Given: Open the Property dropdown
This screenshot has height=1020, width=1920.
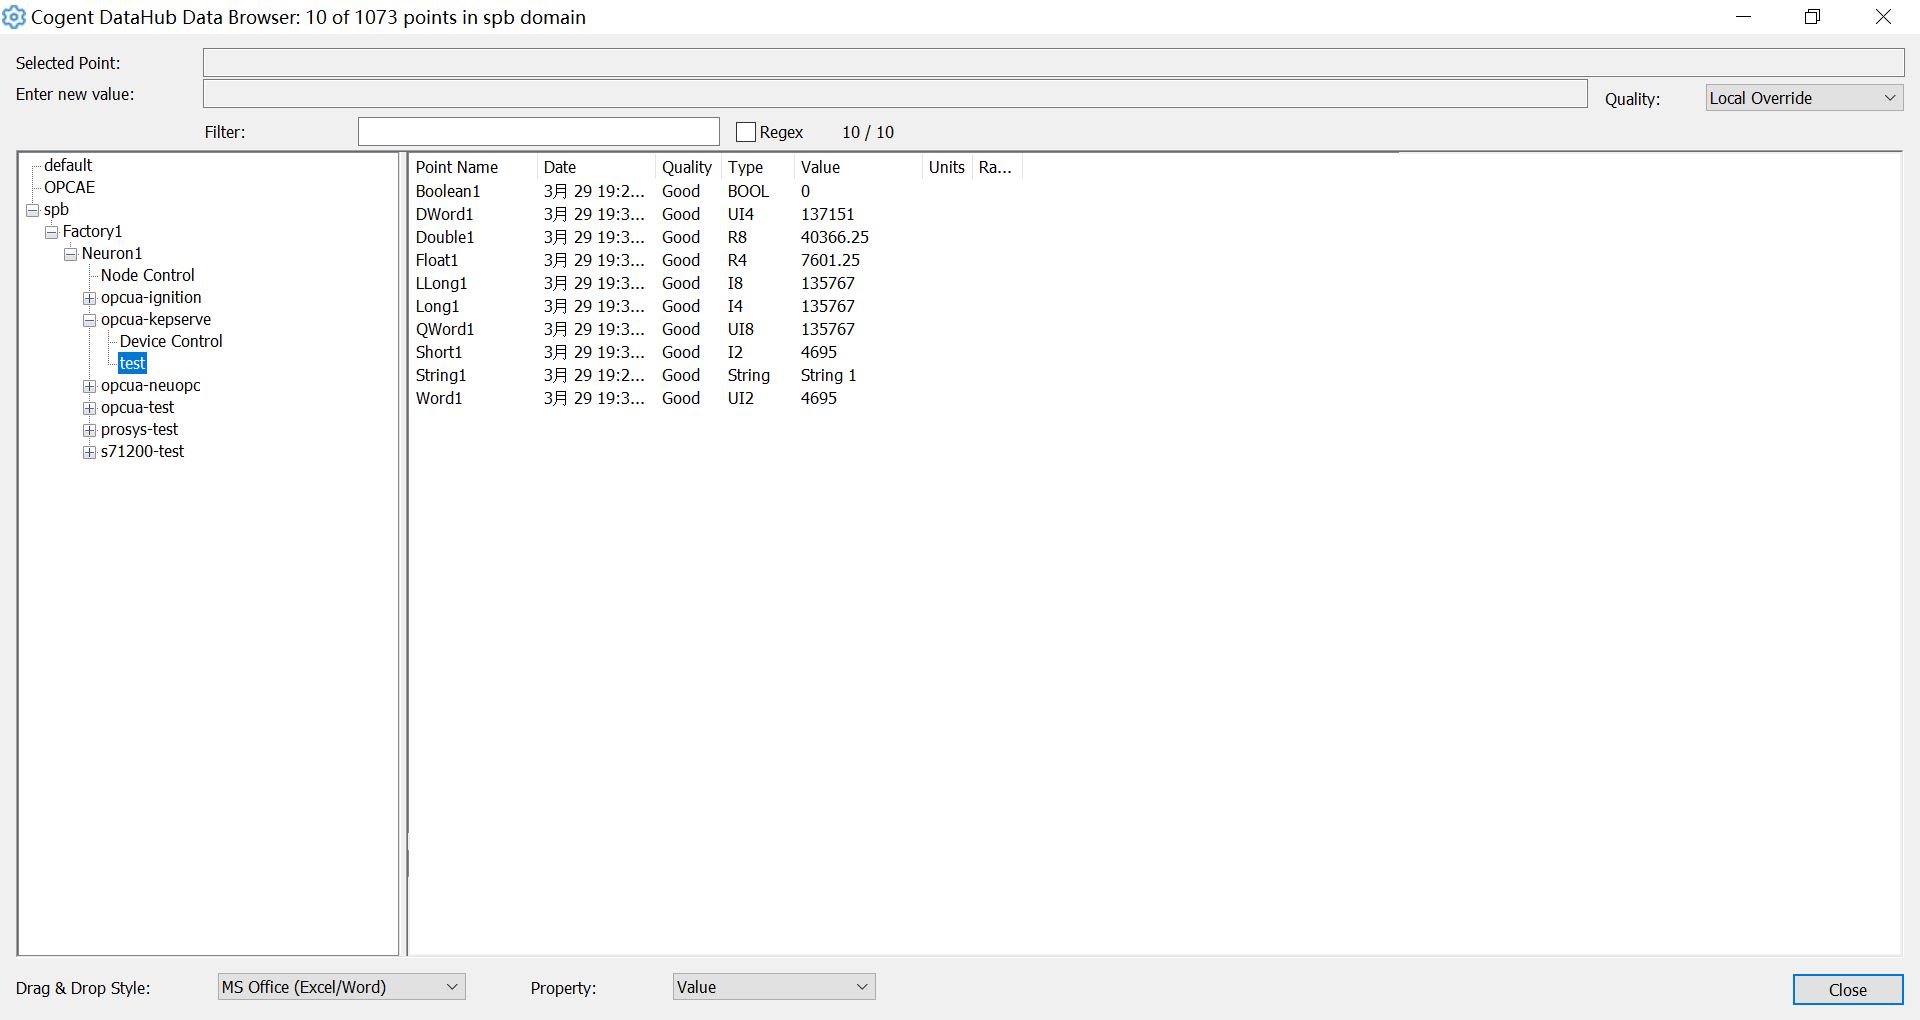Looking at the screenshot, I should pos(774,987).
